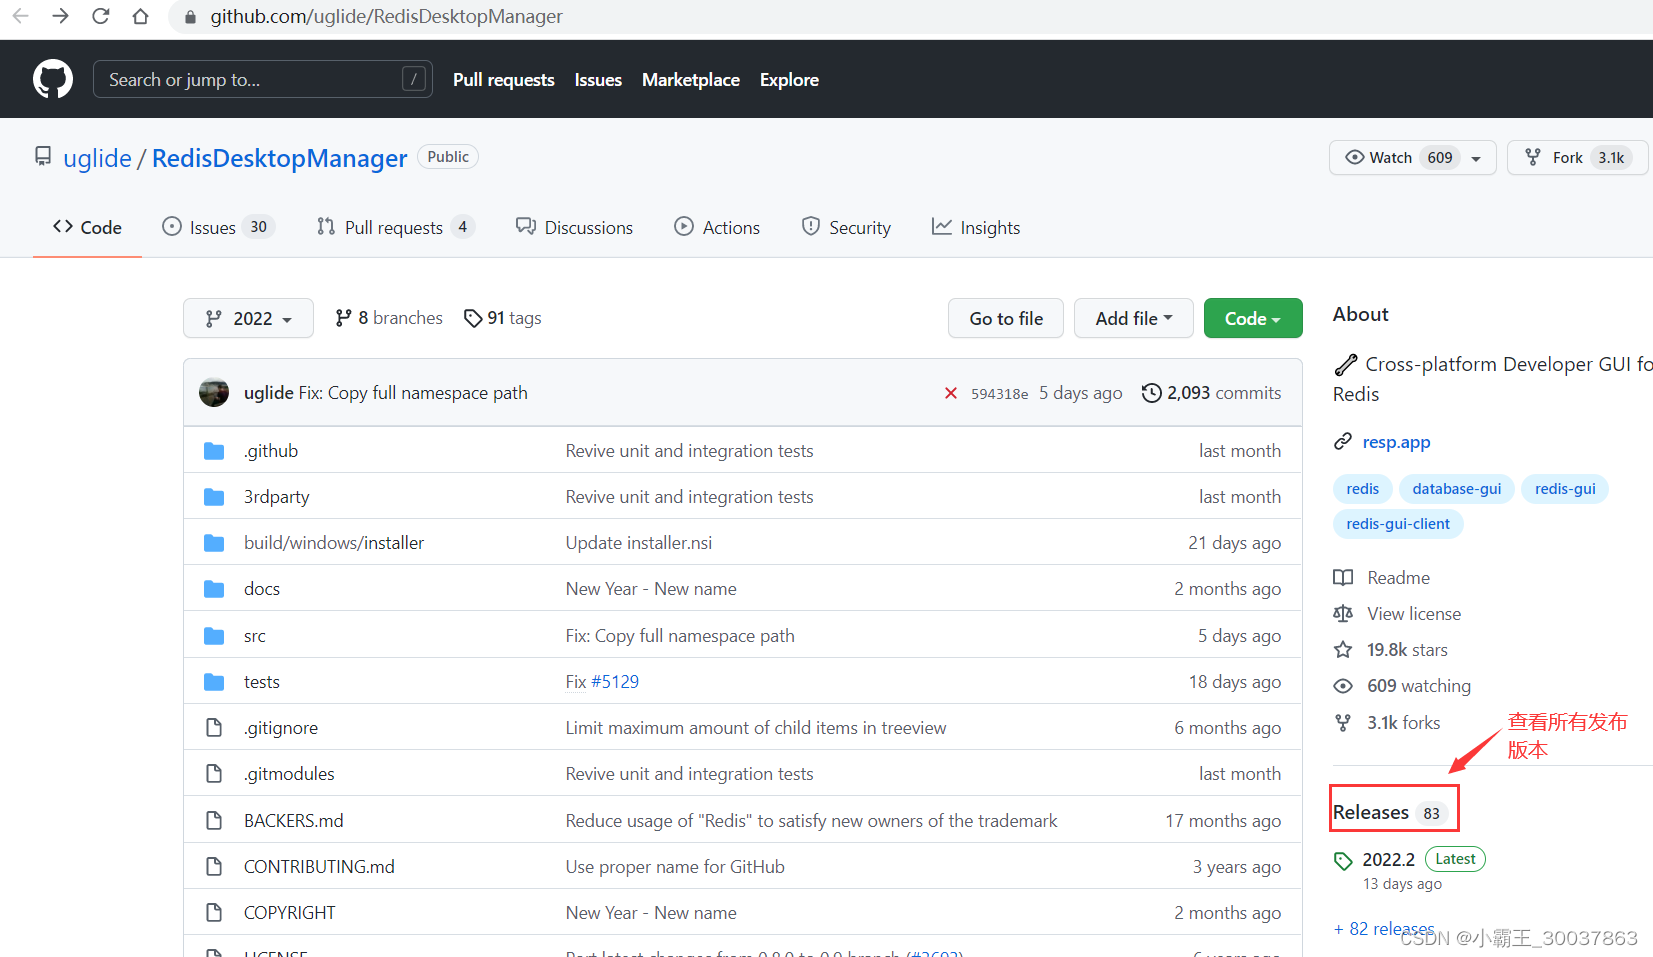
Task: Open the Security tab
Action: click(846, 228)
